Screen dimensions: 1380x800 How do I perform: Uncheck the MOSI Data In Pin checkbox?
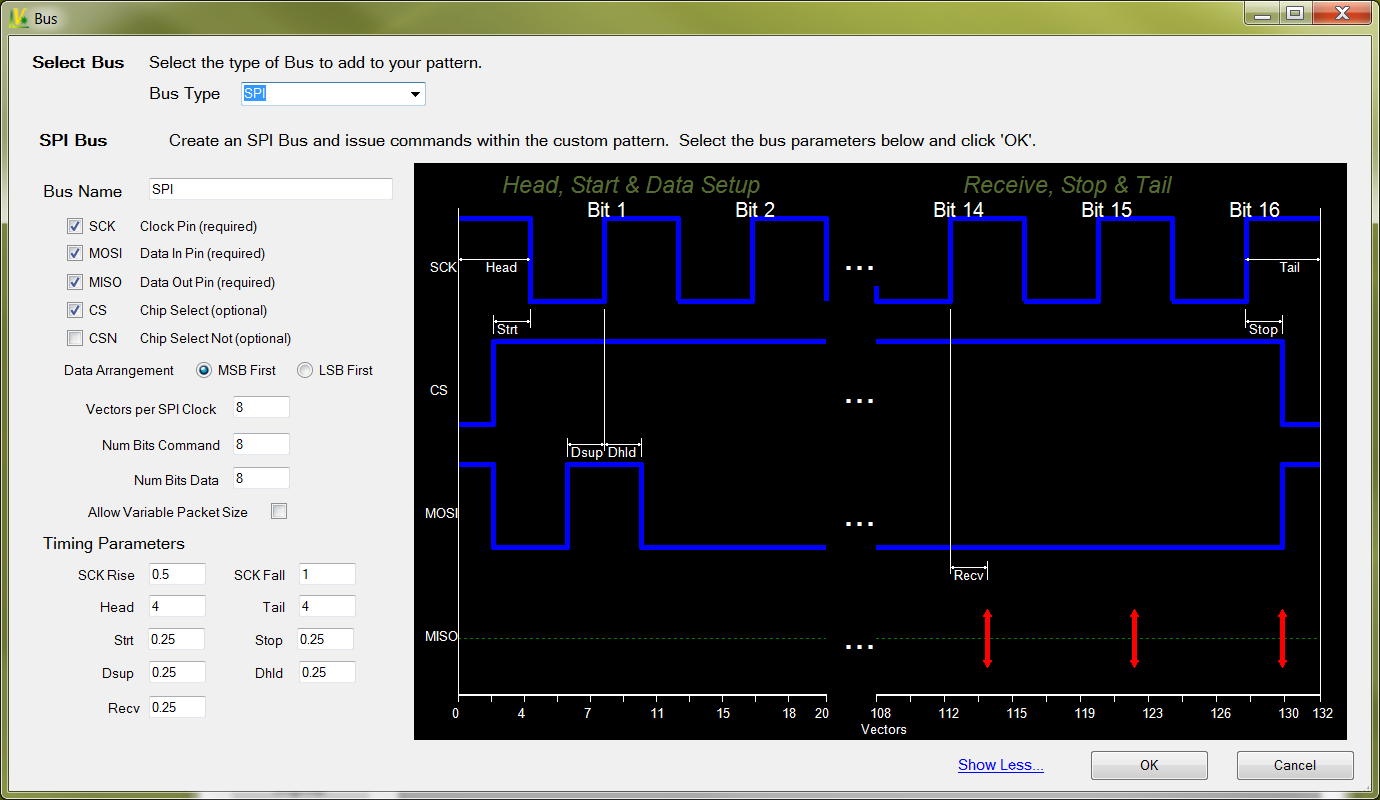coord(75,253)
